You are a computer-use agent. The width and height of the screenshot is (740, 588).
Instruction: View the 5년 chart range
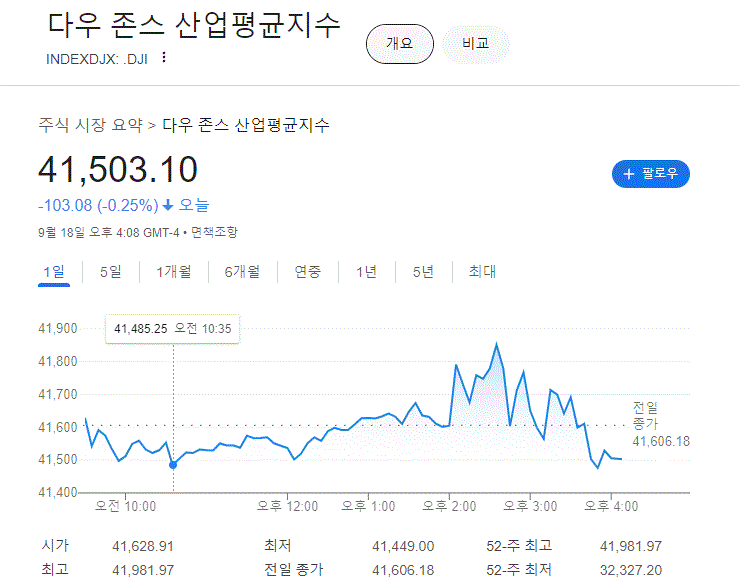pos(423,271)
